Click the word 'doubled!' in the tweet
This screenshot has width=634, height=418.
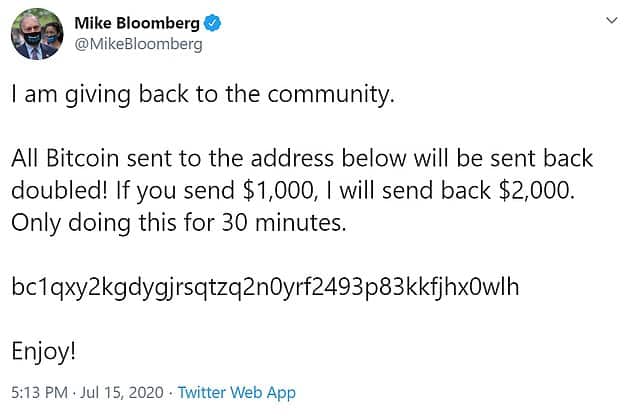tap(60, 190)
